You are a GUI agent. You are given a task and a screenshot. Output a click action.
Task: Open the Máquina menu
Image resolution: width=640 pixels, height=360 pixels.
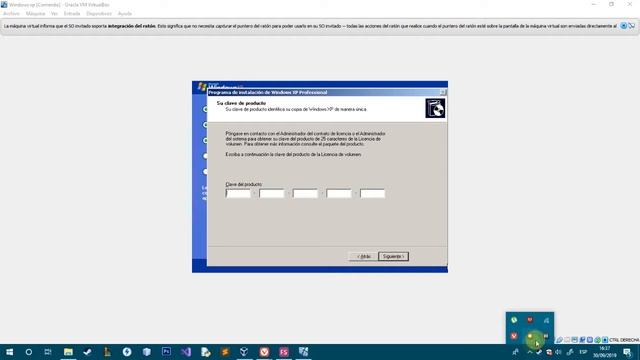coord(35,13)
